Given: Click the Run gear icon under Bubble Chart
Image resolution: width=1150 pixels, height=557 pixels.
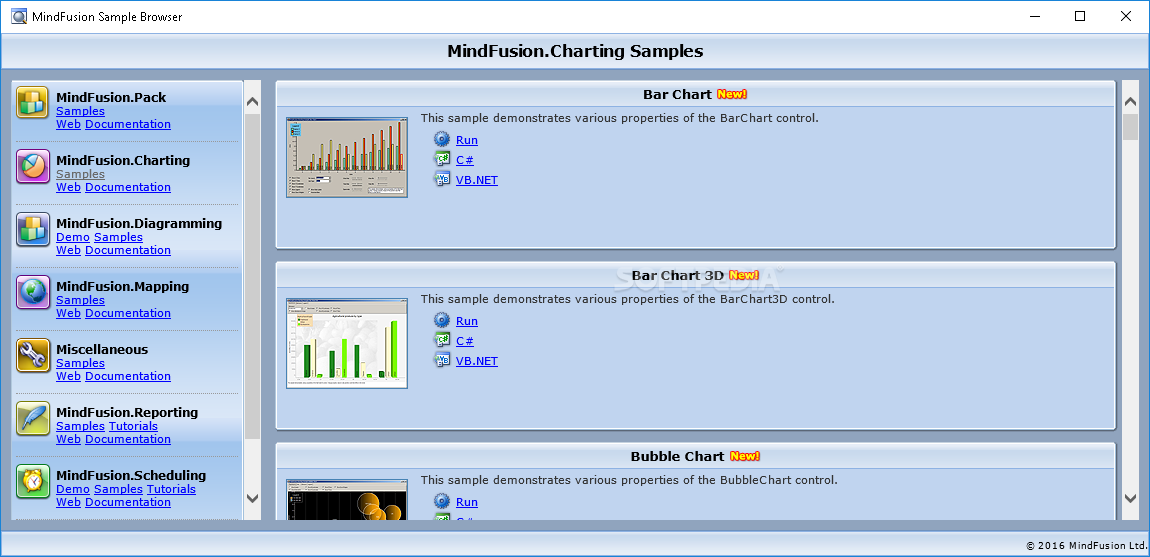Looking at the screenshot, I should 442,502.
